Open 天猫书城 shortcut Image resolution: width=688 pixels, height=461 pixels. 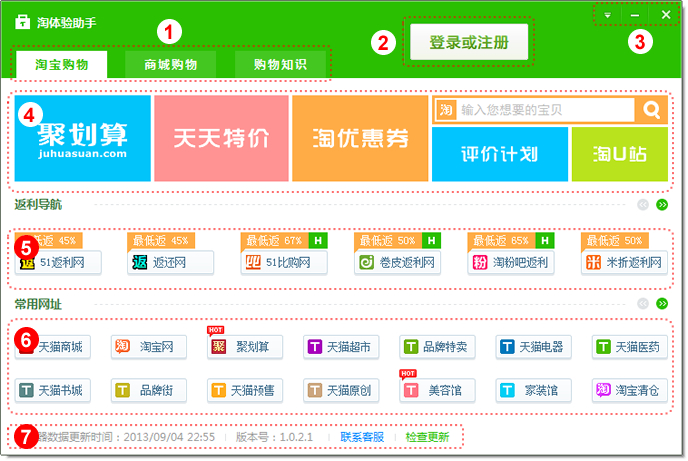(x=53, y=390)
